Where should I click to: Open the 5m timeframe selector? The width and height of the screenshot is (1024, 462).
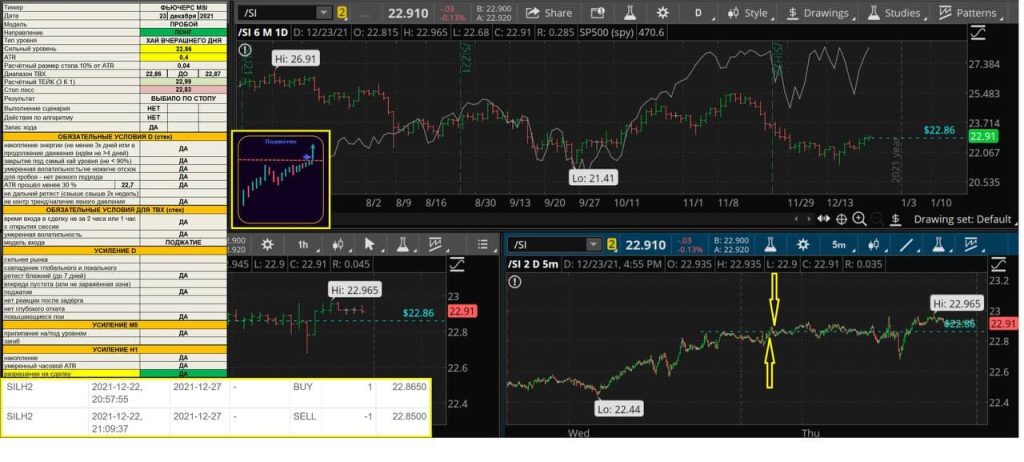841,244
